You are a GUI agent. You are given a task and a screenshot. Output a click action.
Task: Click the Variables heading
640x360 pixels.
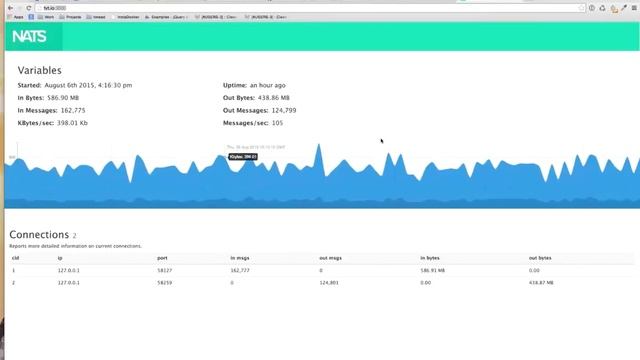(40, 70)
